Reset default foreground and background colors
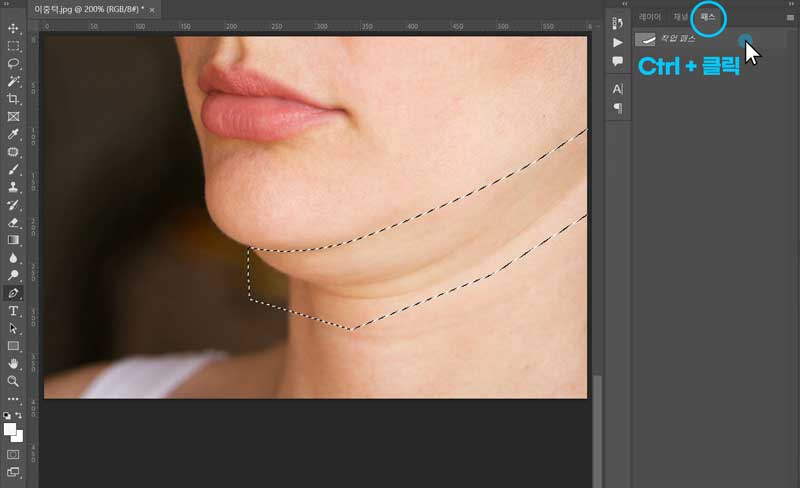Screen dimensions: 800x488 point(7,416)
